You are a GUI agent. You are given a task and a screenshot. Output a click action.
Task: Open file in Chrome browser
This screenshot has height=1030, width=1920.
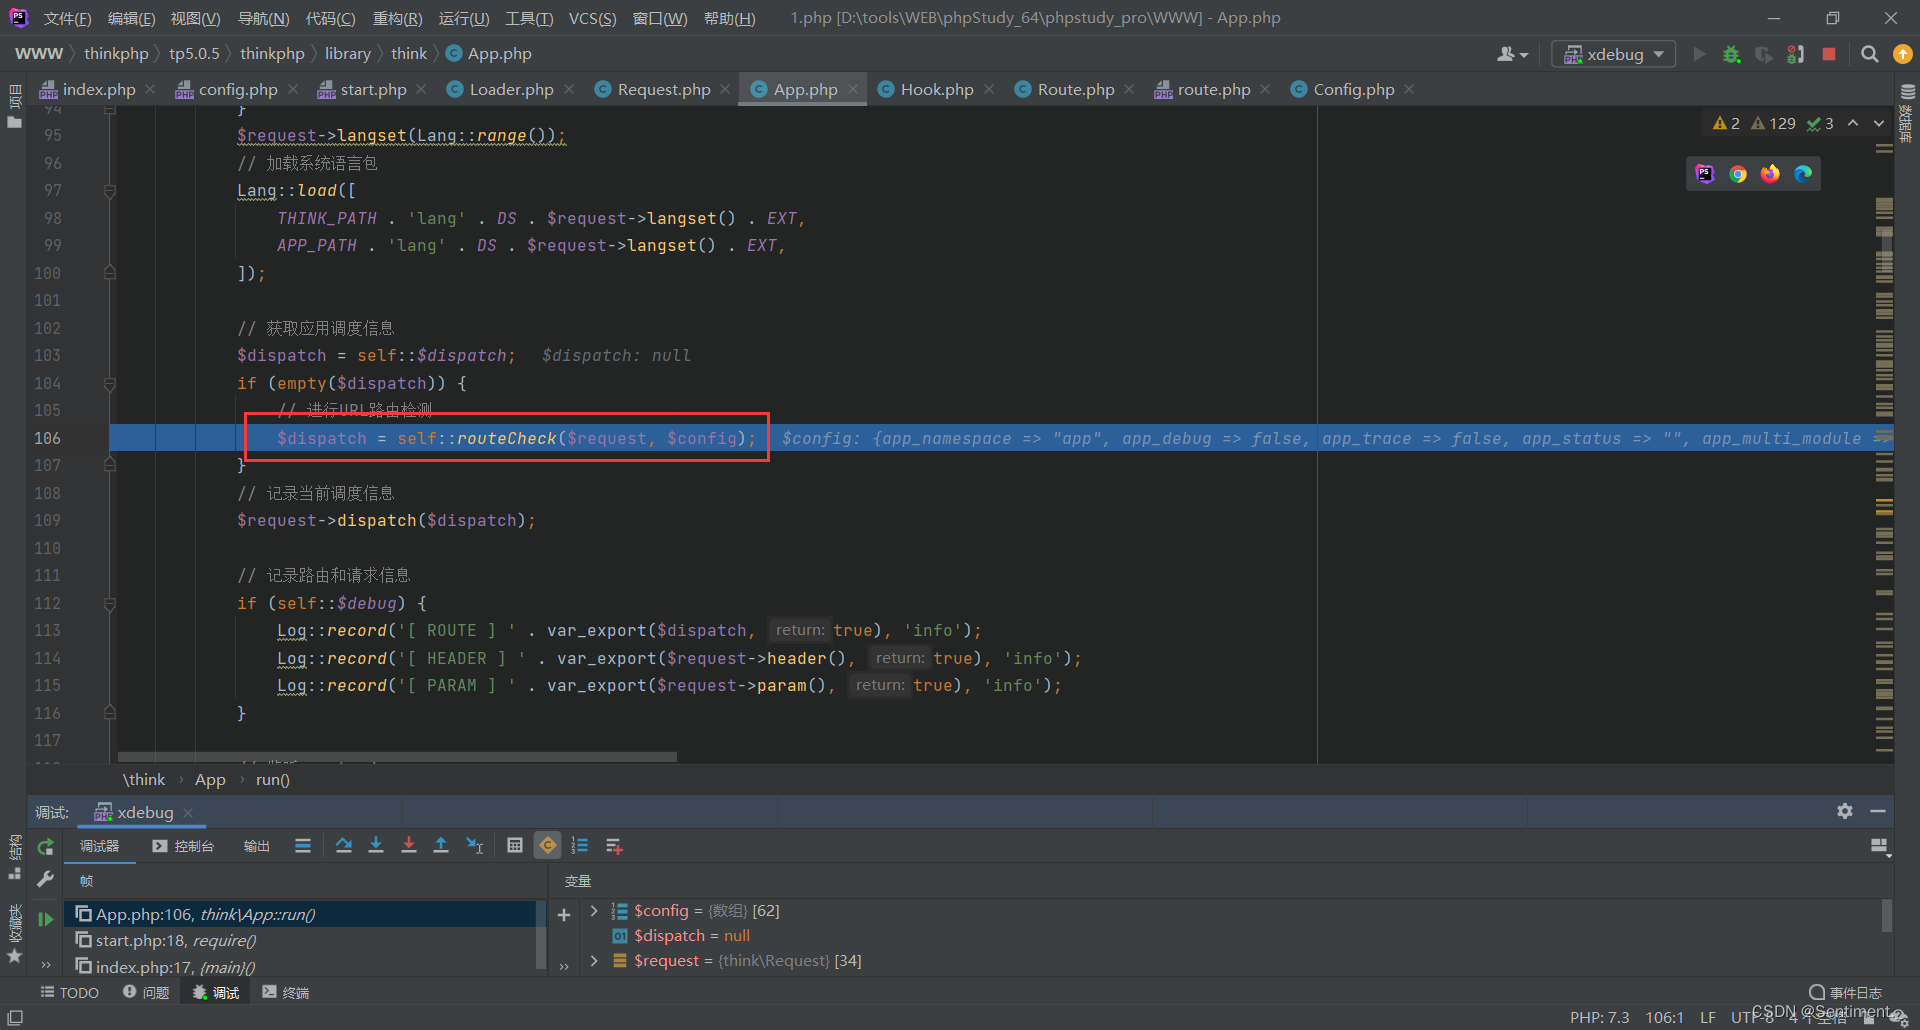pos(1738,174)
